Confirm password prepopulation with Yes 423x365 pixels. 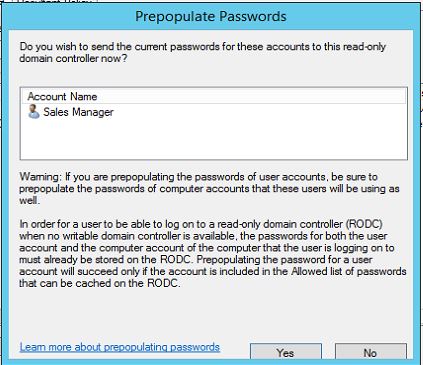(x=286, y=352)
